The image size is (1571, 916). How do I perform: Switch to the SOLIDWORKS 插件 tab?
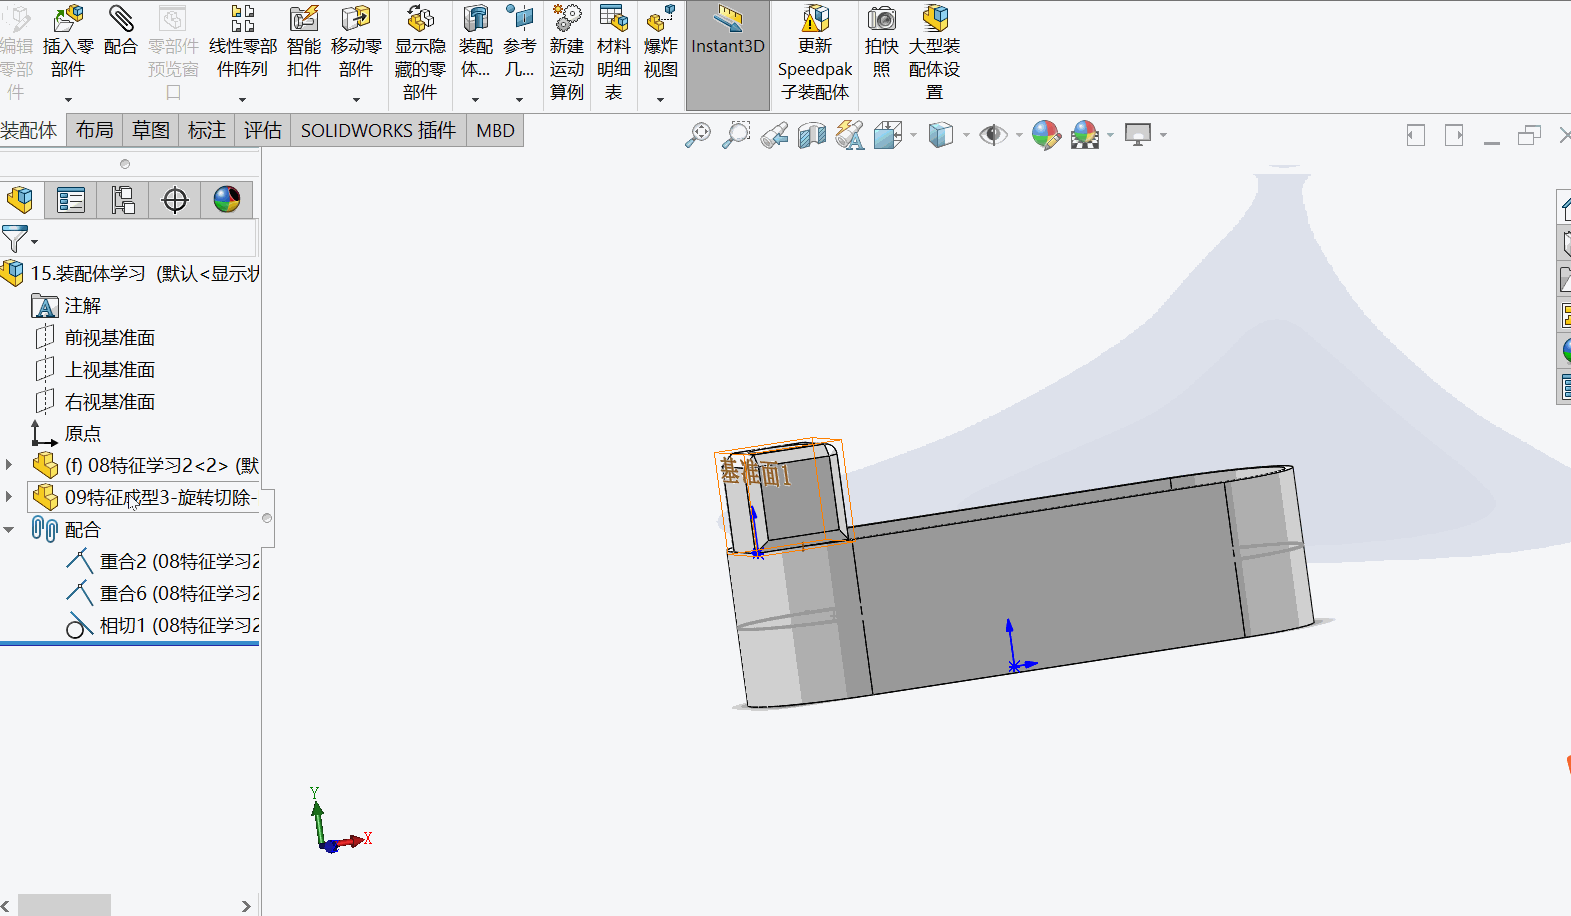[379, 131]
